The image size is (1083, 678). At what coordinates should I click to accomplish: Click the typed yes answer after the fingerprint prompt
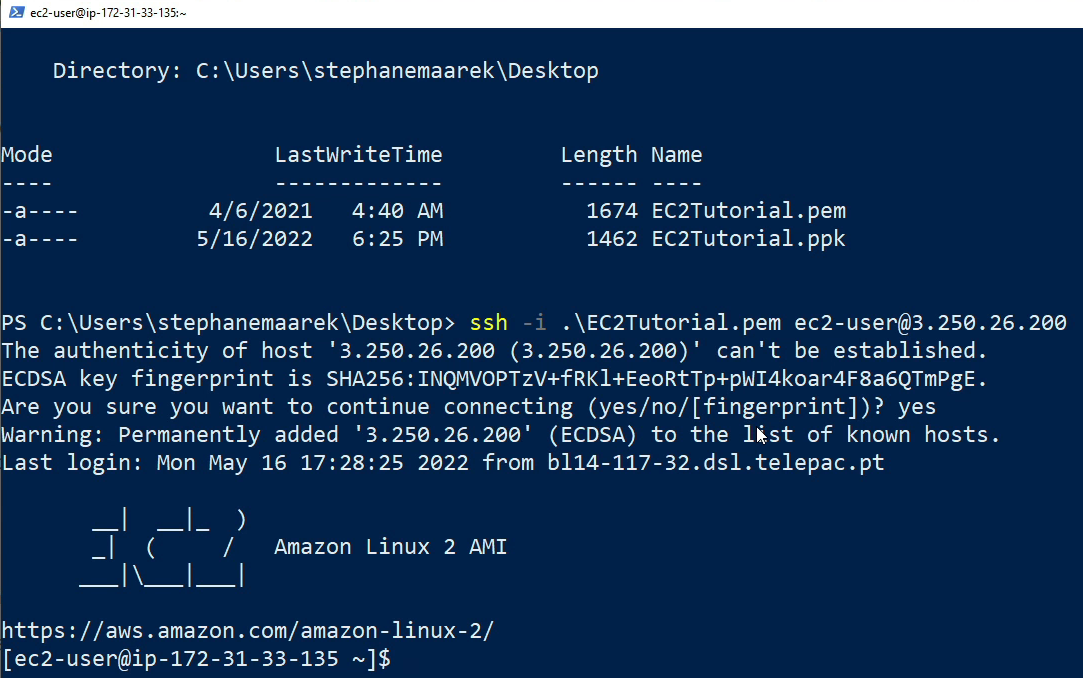[x=918, y=407]
